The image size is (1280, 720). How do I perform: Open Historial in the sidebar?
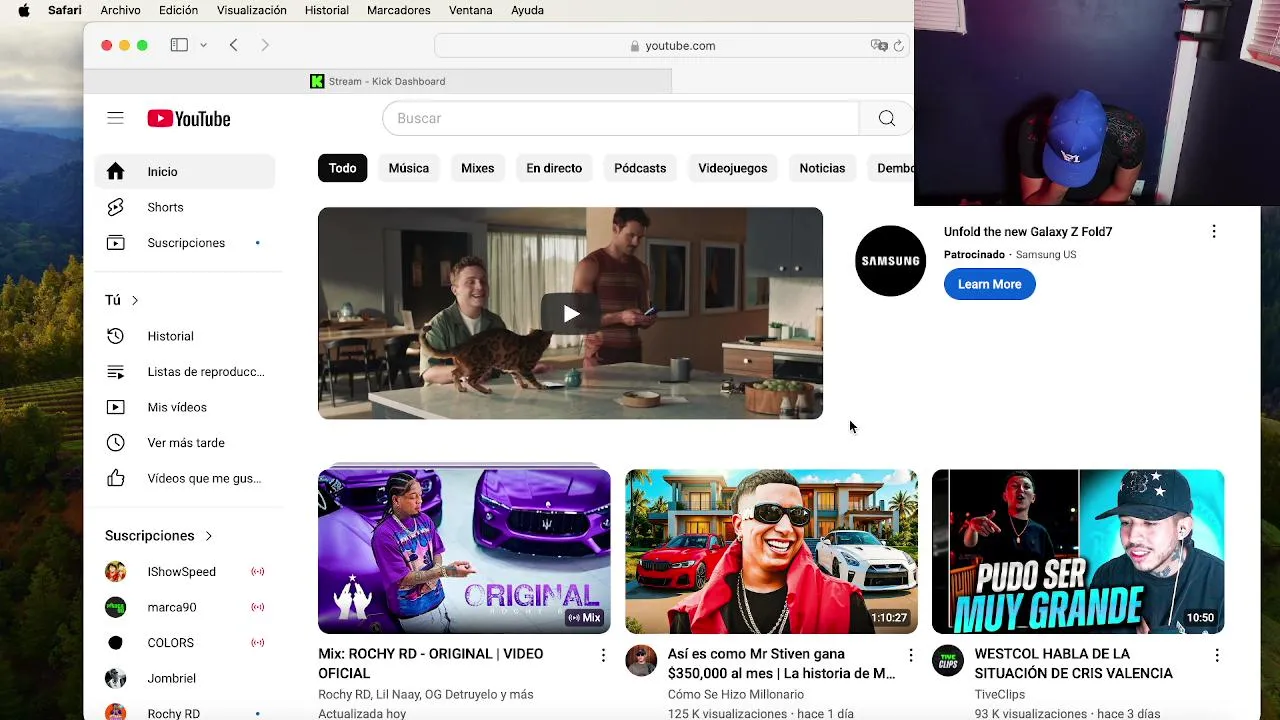(x=185, y=336)
